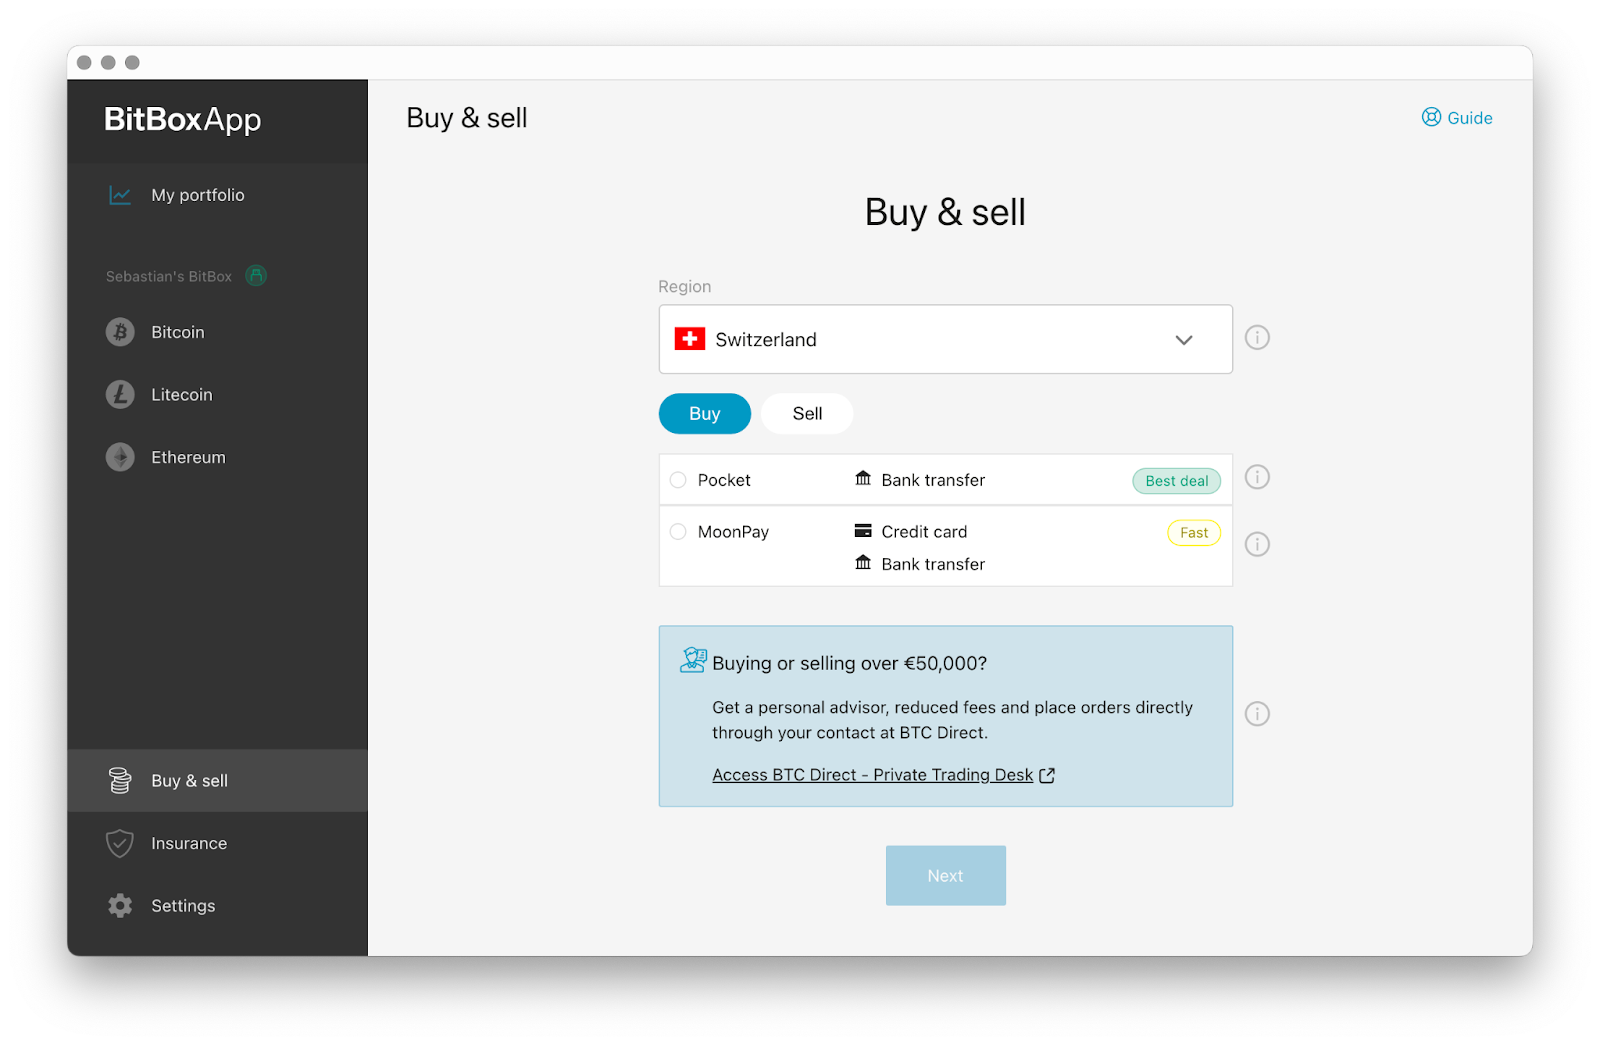1600x1045 pixels.
Task: Expand the Region dropdown chevron
Action: coord(1184,340)
